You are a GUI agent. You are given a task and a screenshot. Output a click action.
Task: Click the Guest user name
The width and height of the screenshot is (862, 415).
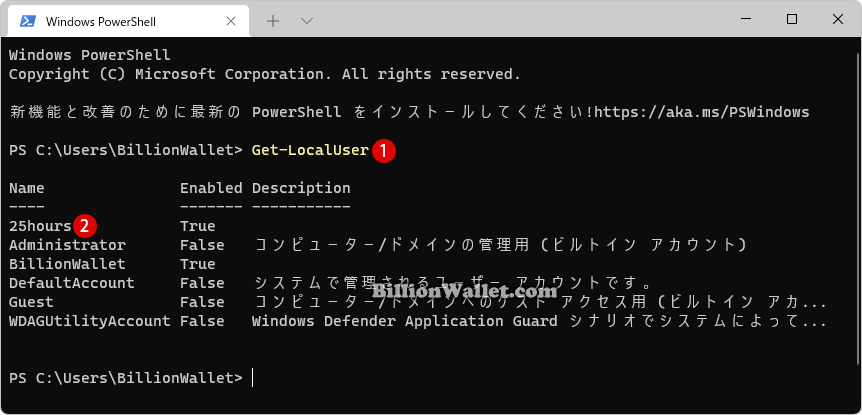[x=31, y=302]
